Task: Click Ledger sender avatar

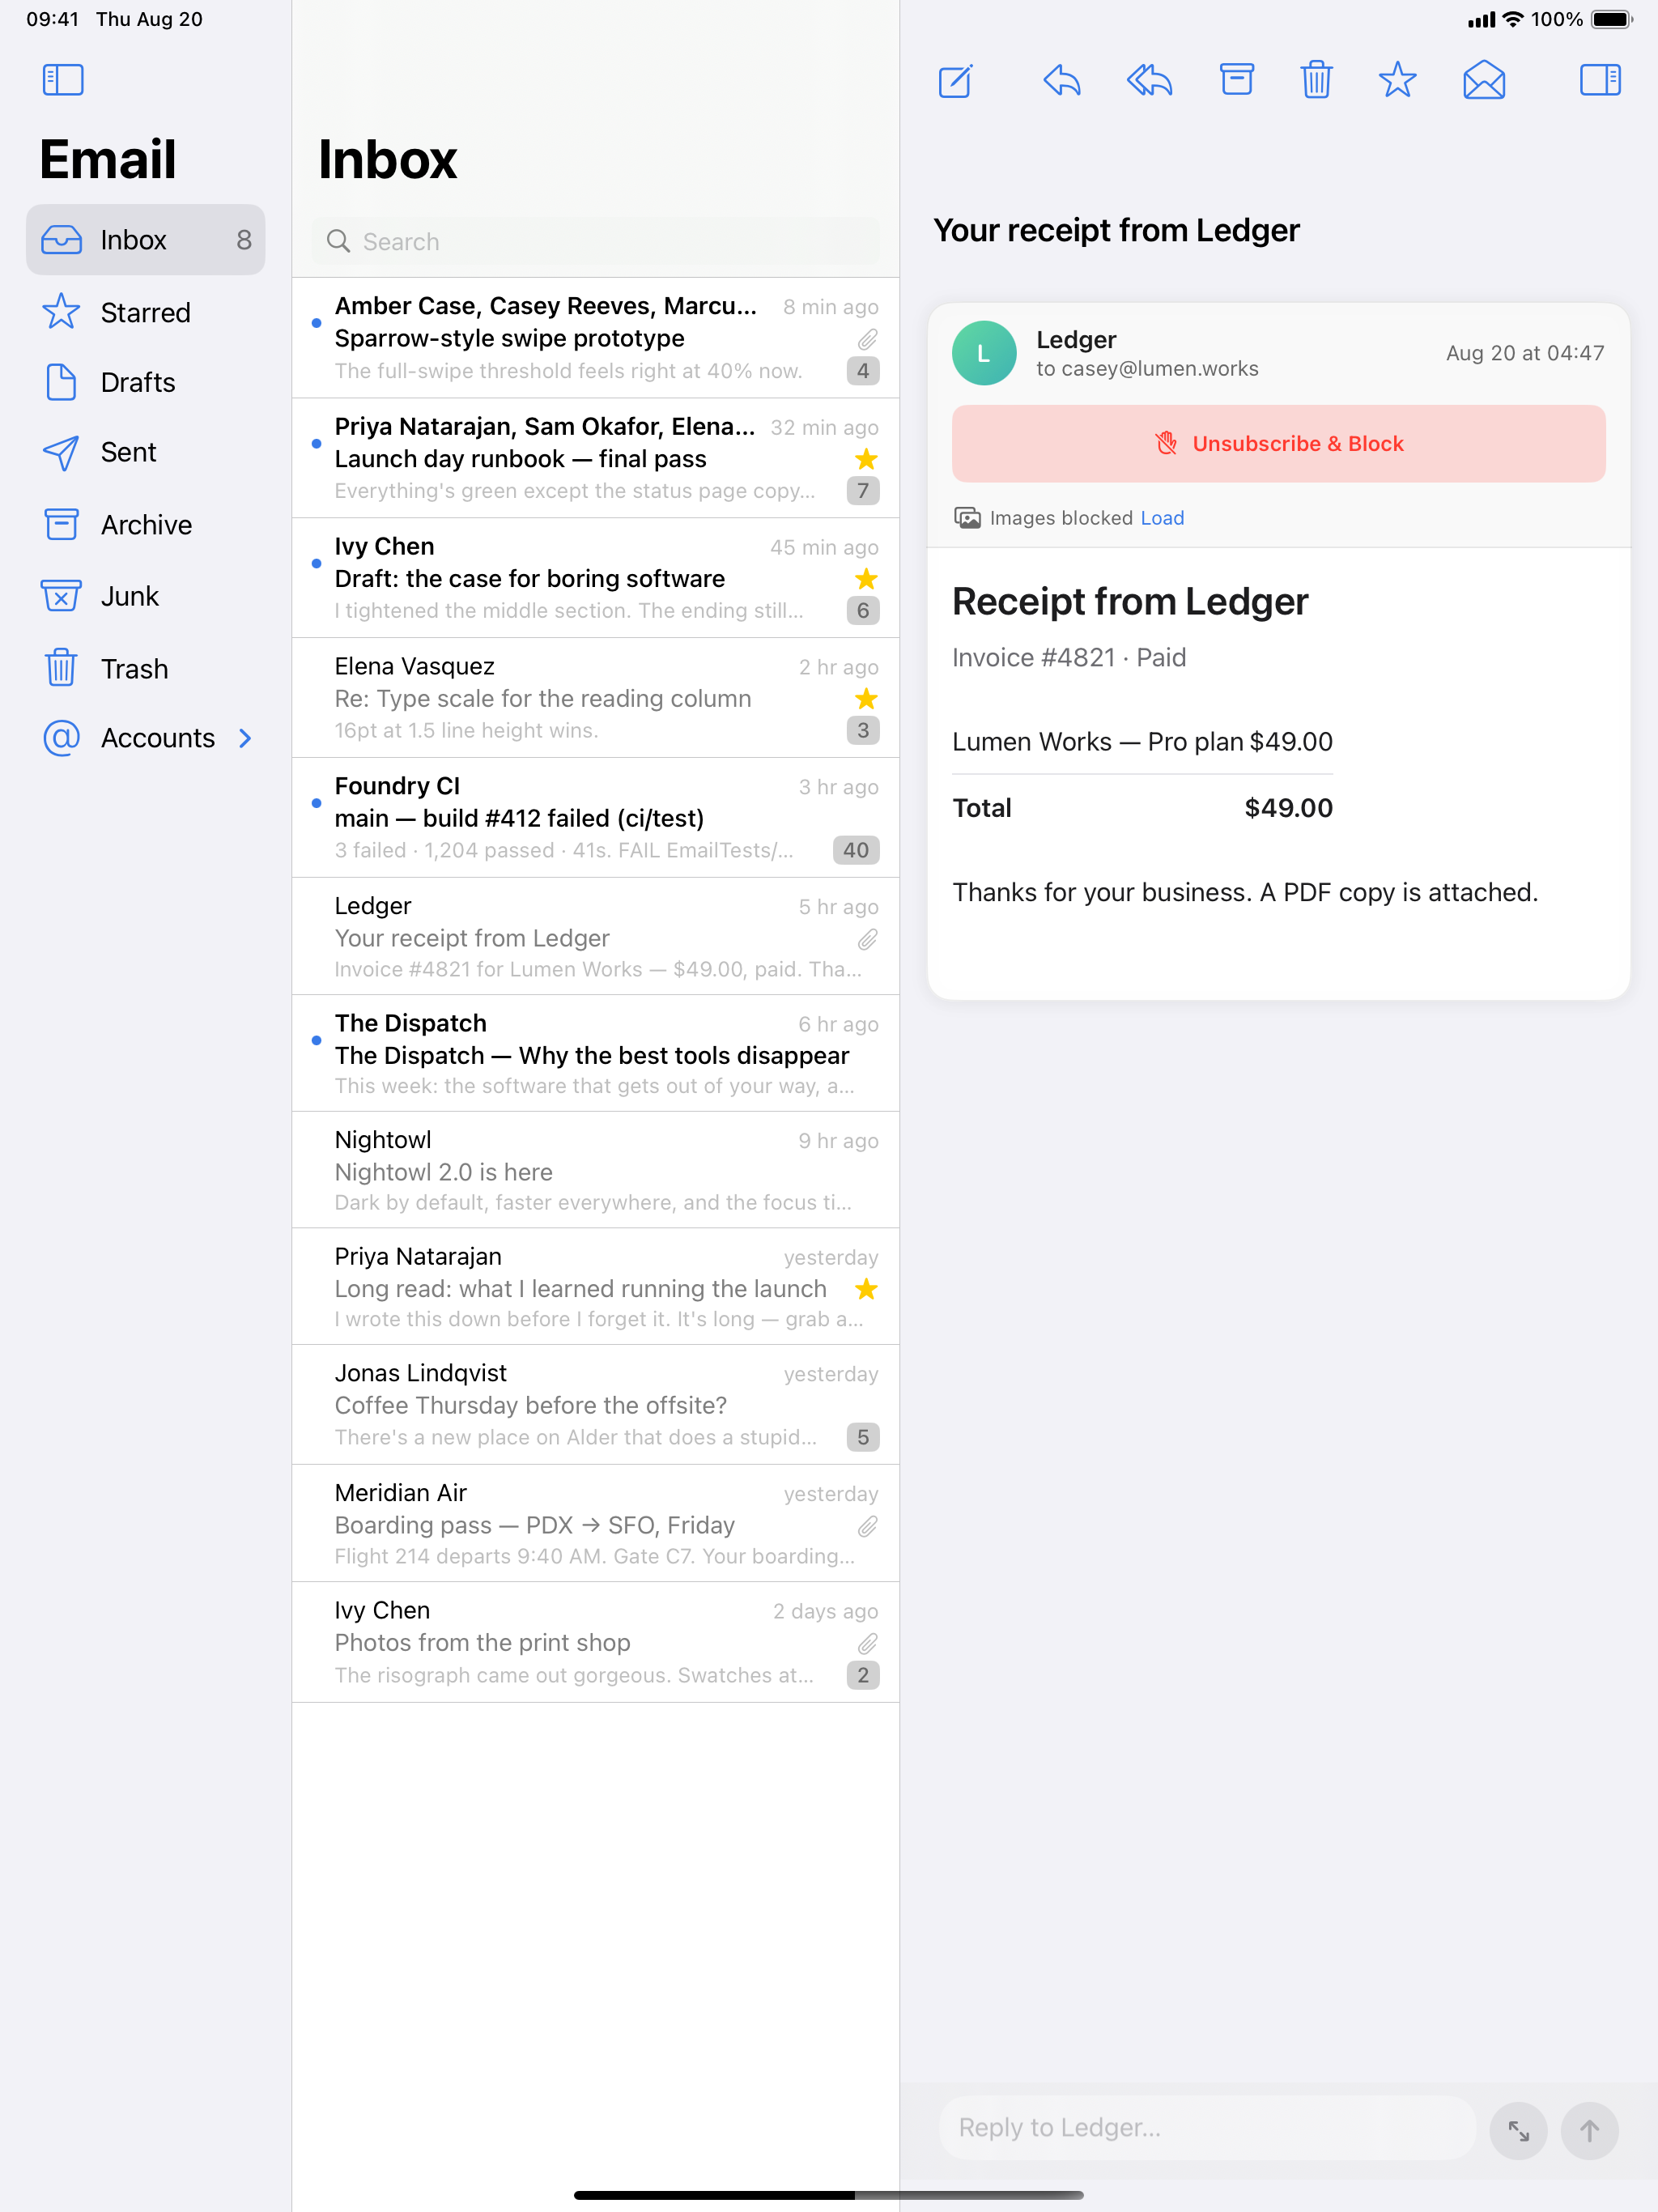Action: pyautogui.click(x=984, y=353)
